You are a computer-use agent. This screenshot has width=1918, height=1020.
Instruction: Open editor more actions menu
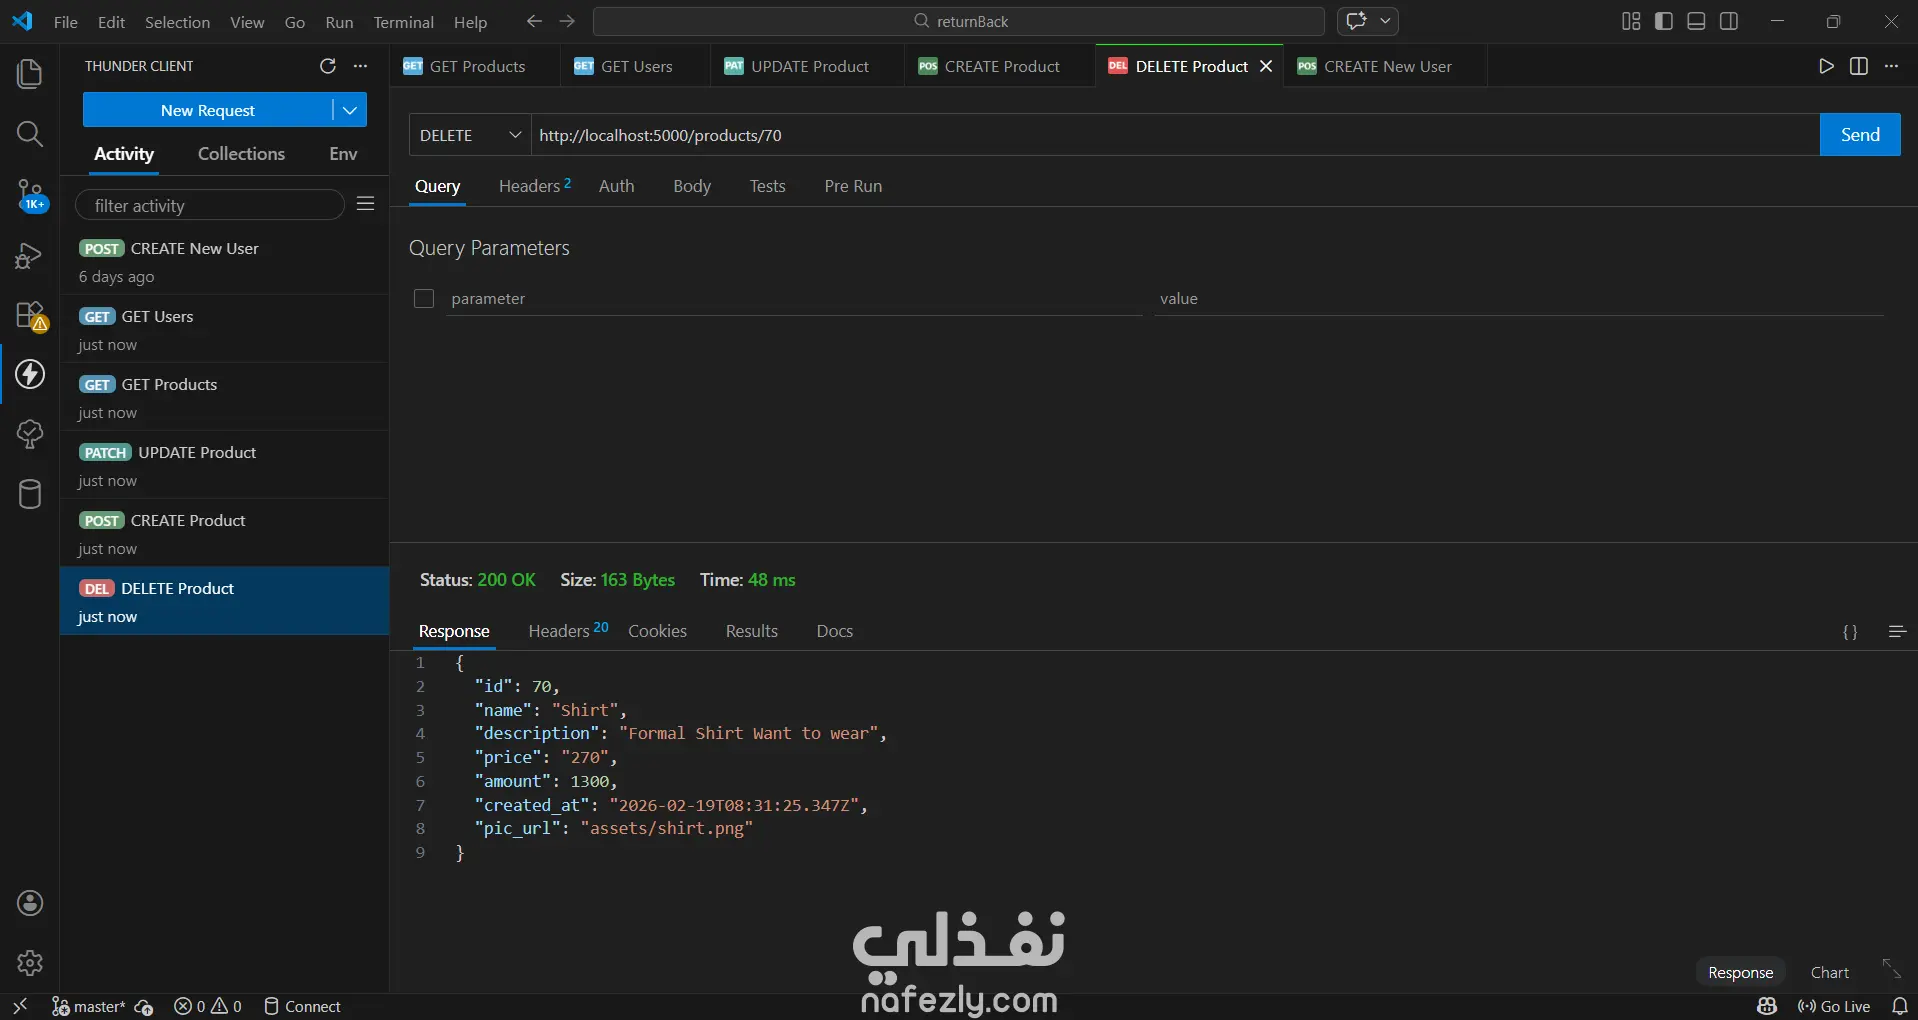point(1891,66)
